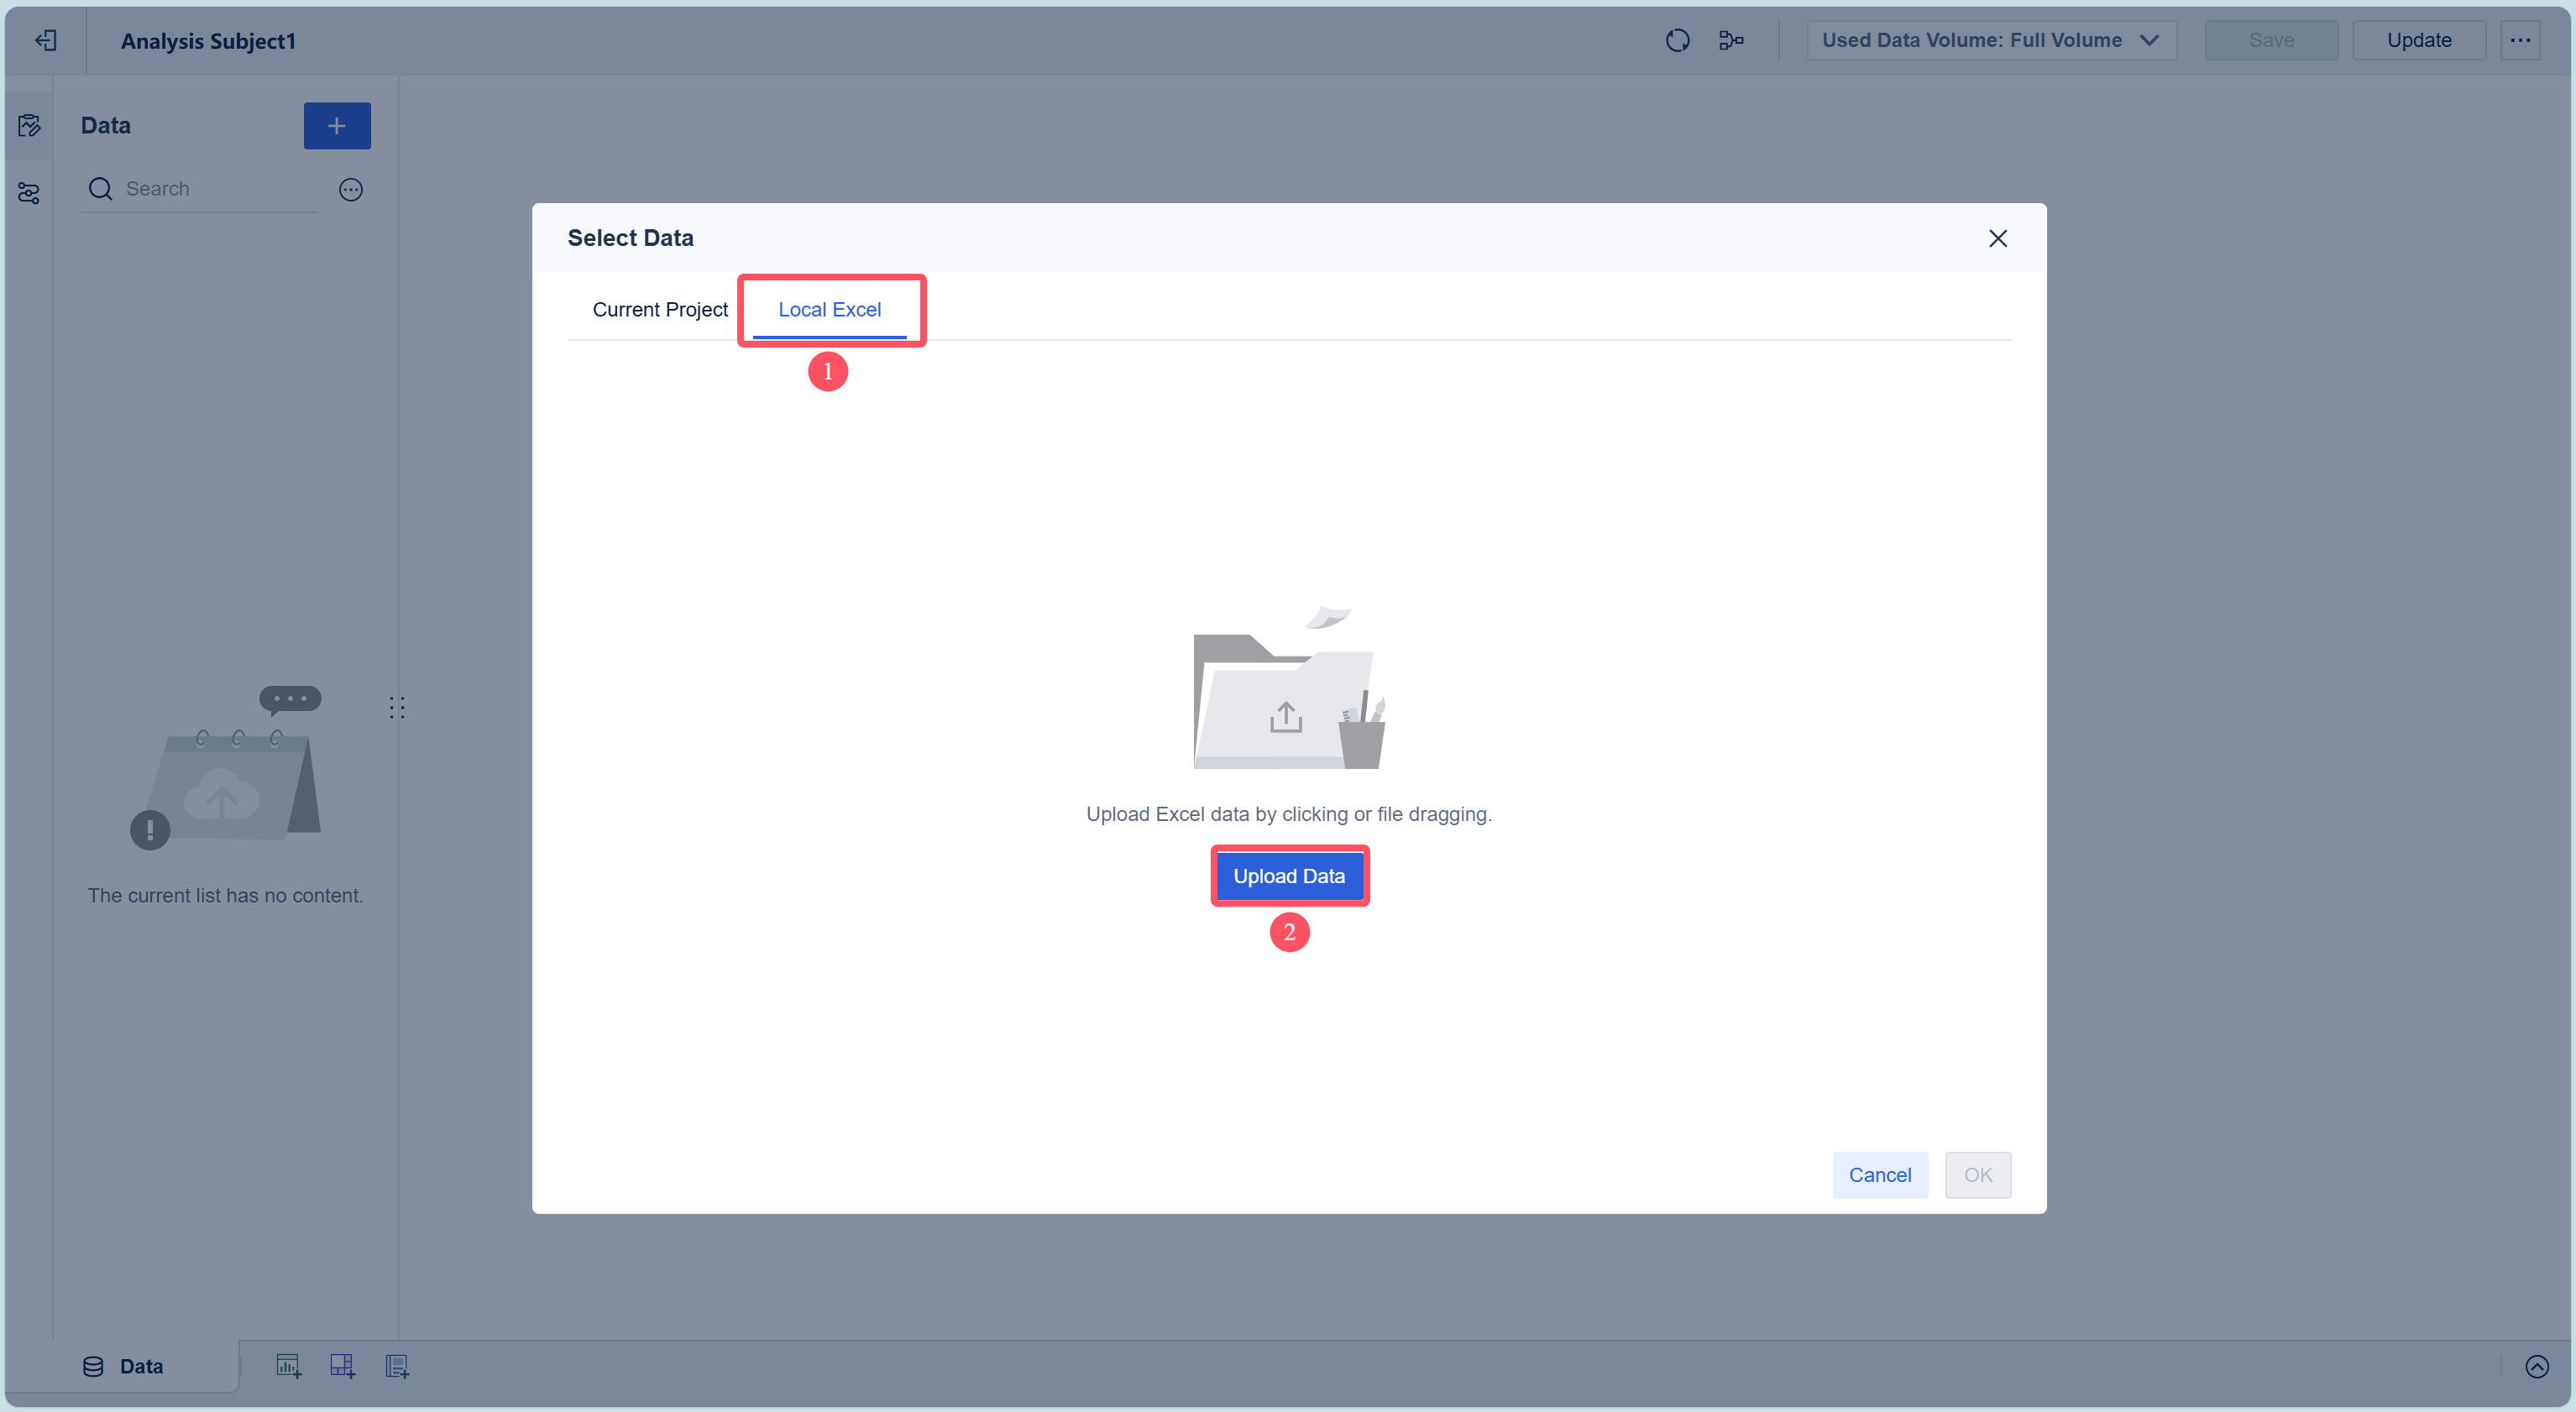Open the more options circle beside Search
The height and width of the screenshot is (1412, 2576).
click(350, 189)
